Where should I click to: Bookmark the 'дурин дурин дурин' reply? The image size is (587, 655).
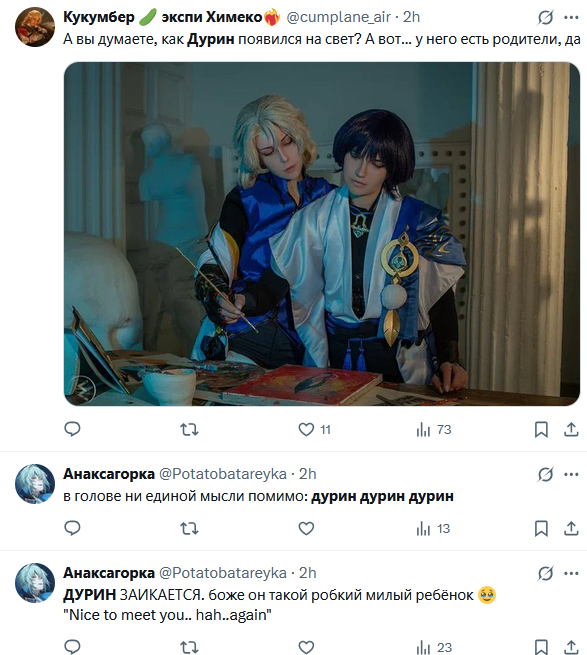click(541, 528)
